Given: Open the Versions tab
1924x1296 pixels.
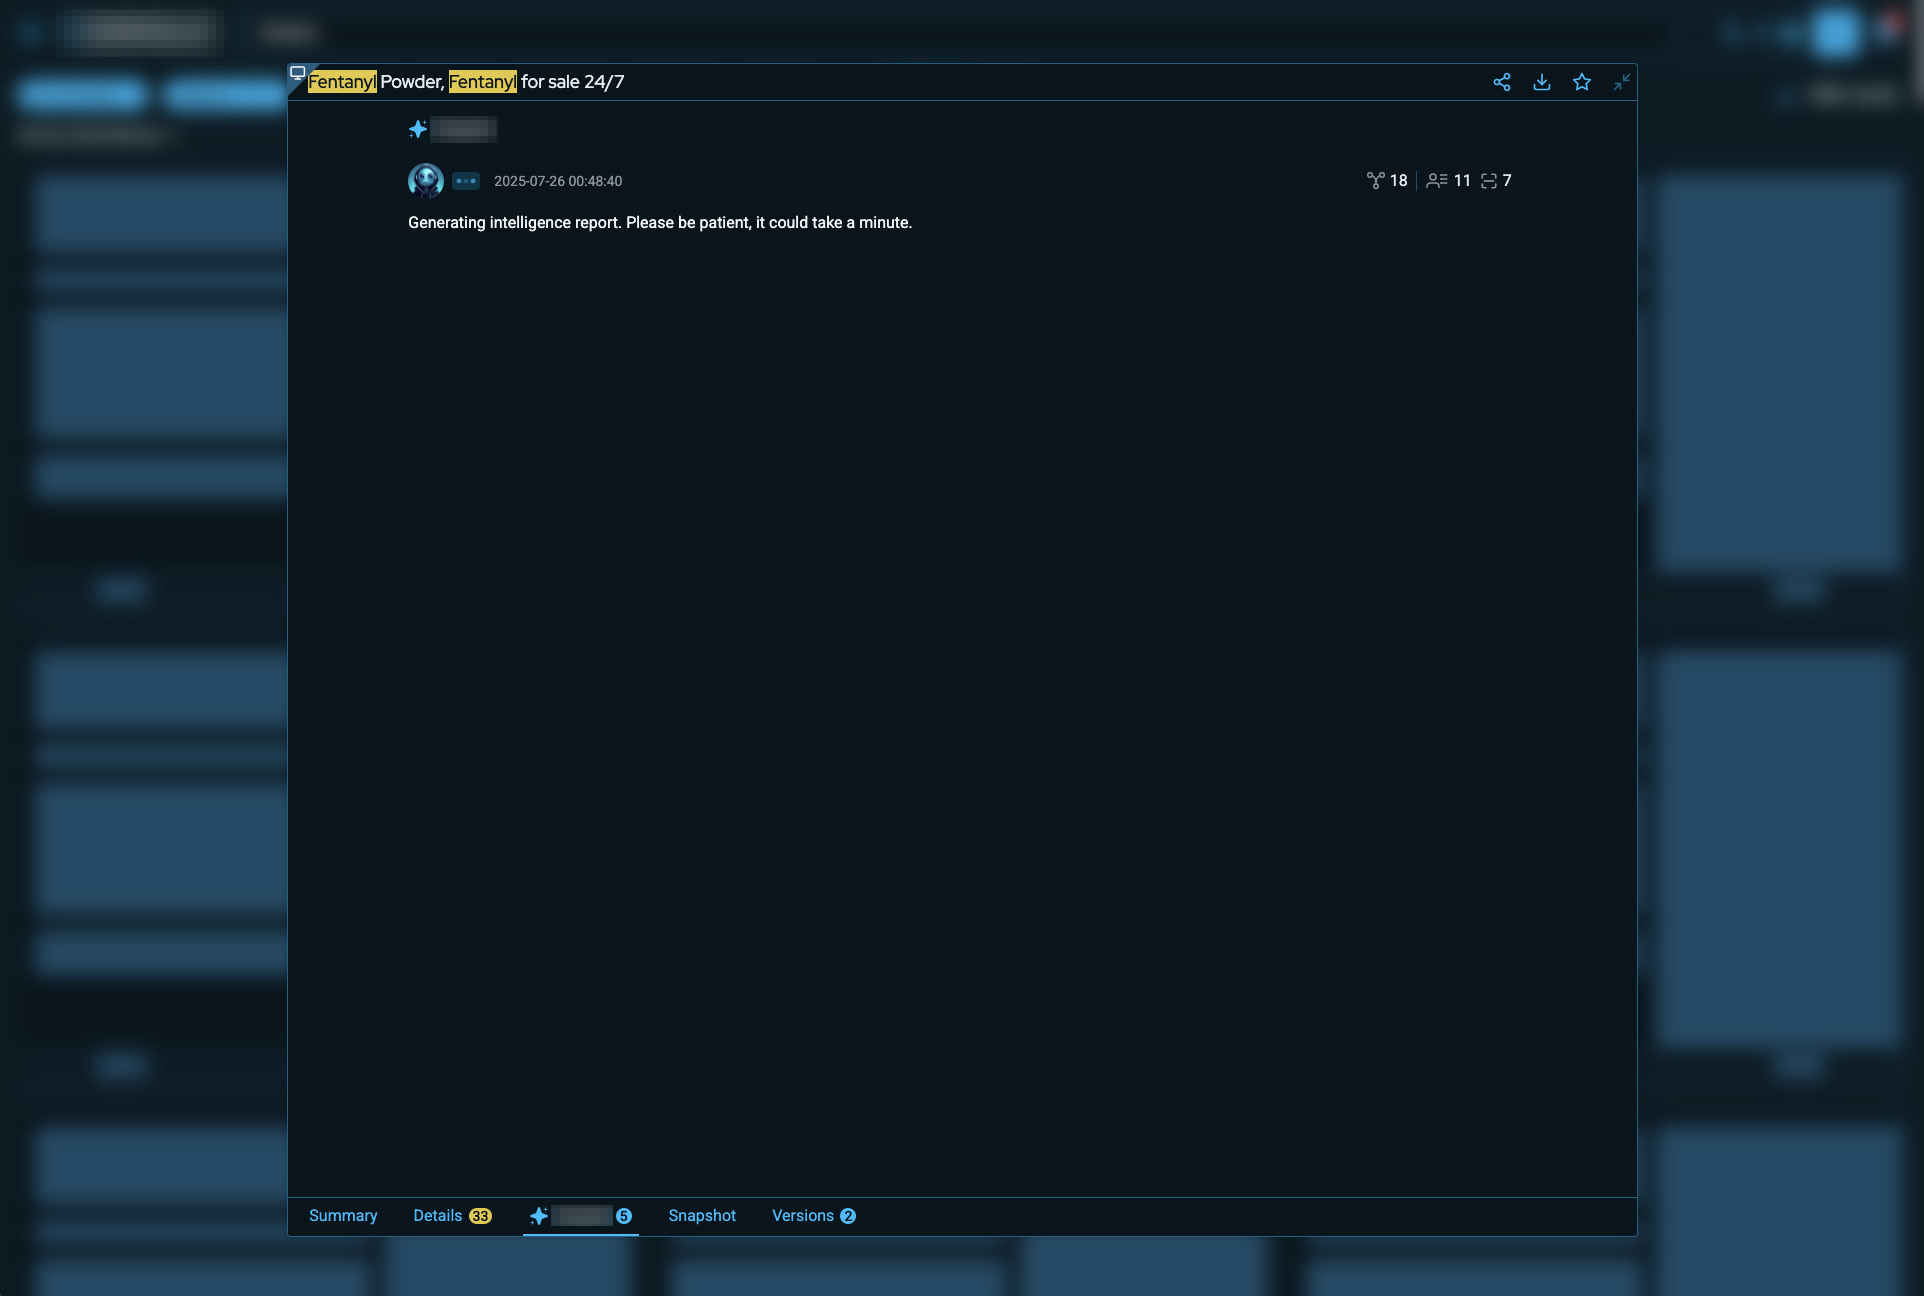Looking at the screenshot, I should (x=803, y=1216).
